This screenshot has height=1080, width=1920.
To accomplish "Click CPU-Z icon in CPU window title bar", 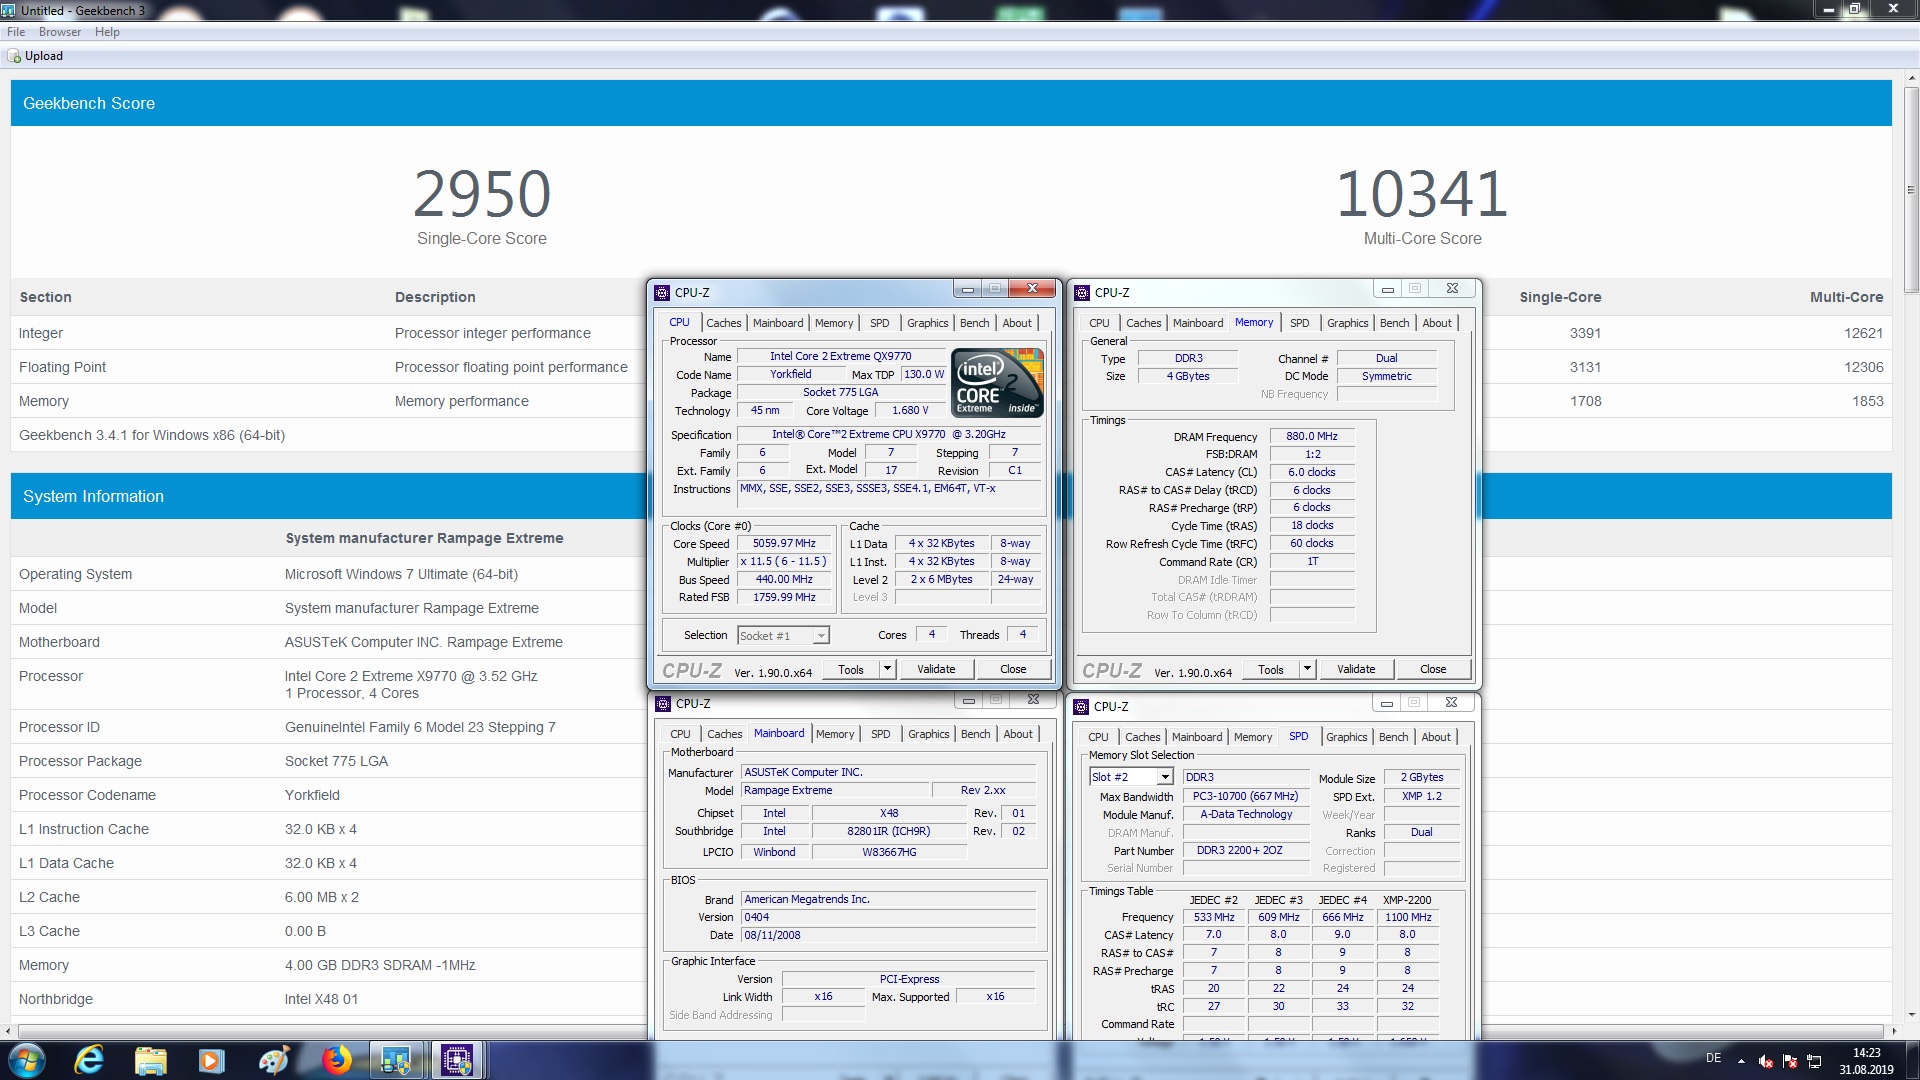I will pos(662,293).
